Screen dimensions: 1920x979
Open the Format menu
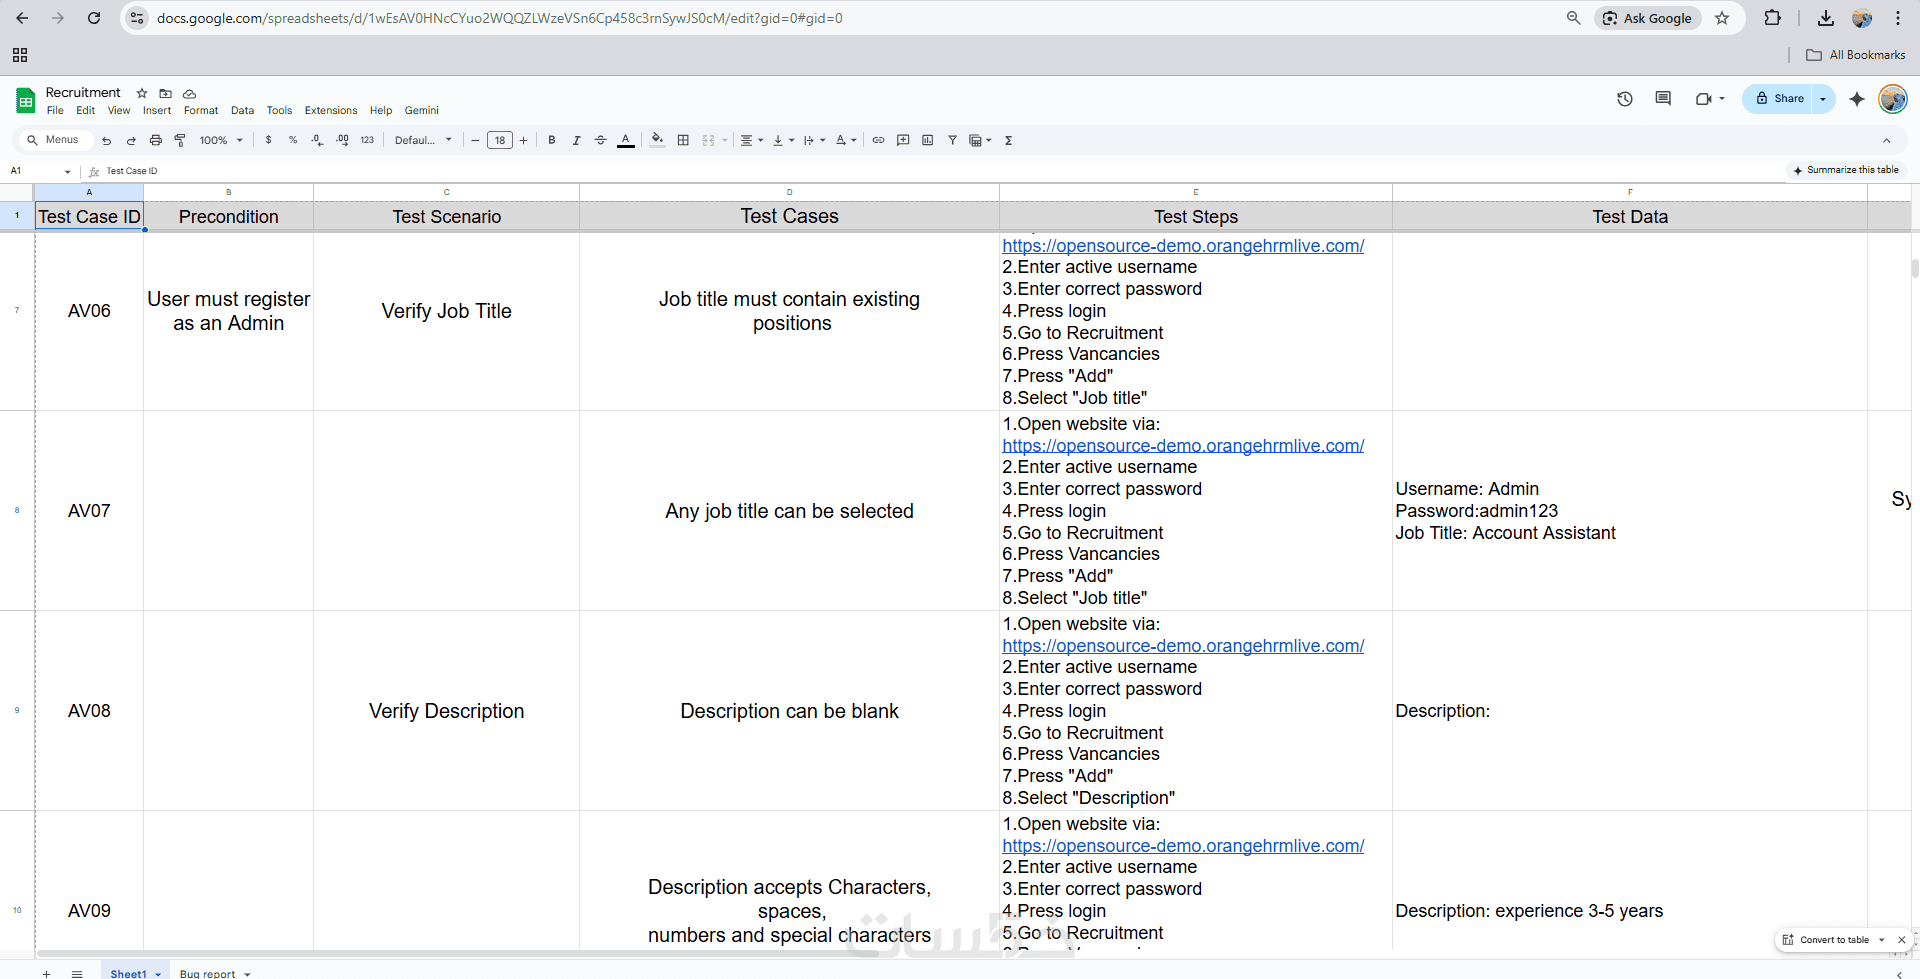(200, 110)
